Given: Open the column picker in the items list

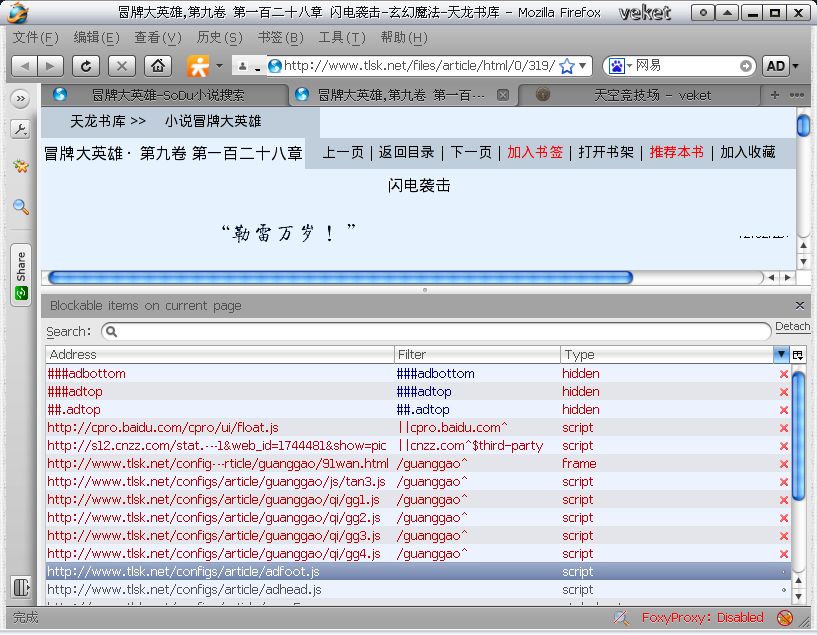Looking at the screenshot, I should point(798,355).
